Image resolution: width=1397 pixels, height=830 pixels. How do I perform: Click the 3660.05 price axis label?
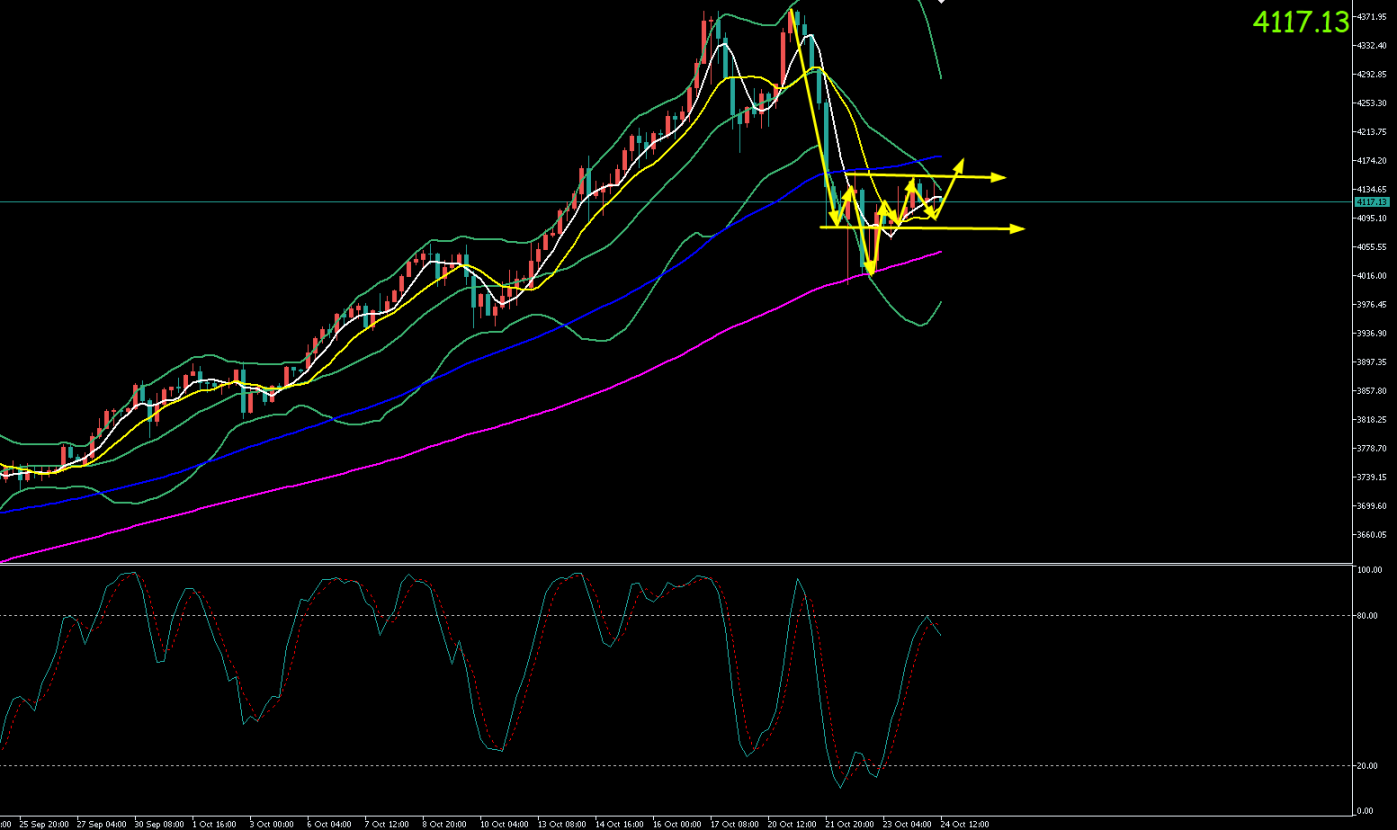click(x=1371, y=535)
